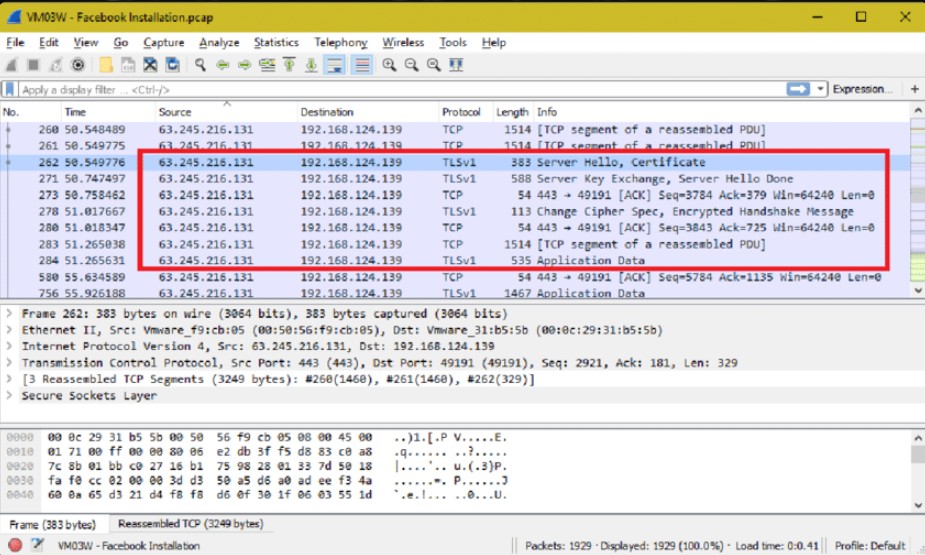Screen dimensions: 925x555
Task: Click the capture options gear icon
Action: 78,65
